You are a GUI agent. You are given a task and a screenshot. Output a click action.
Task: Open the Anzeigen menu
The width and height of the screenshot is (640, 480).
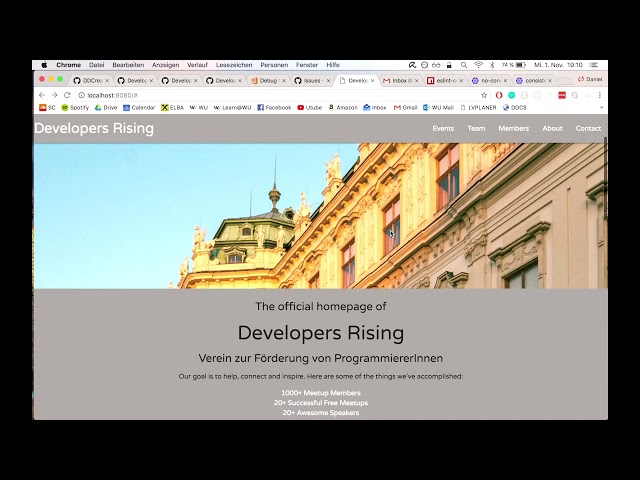[x=165, y=65]
